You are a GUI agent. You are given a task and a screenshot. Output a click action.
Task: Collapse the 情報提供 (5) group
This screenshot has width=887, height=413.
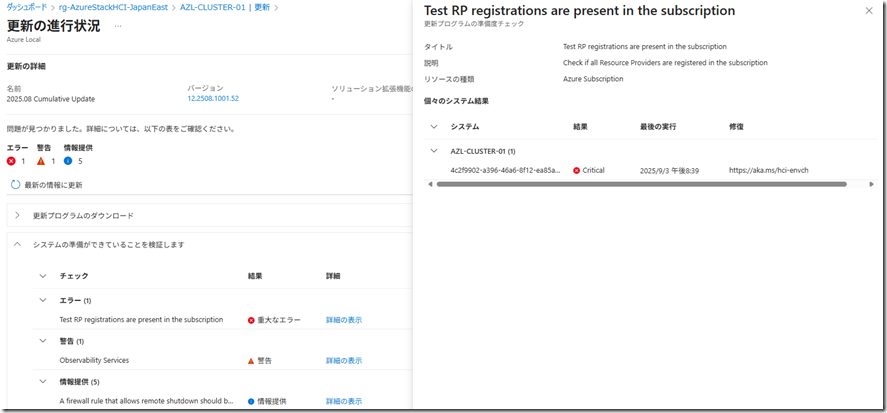42,382
